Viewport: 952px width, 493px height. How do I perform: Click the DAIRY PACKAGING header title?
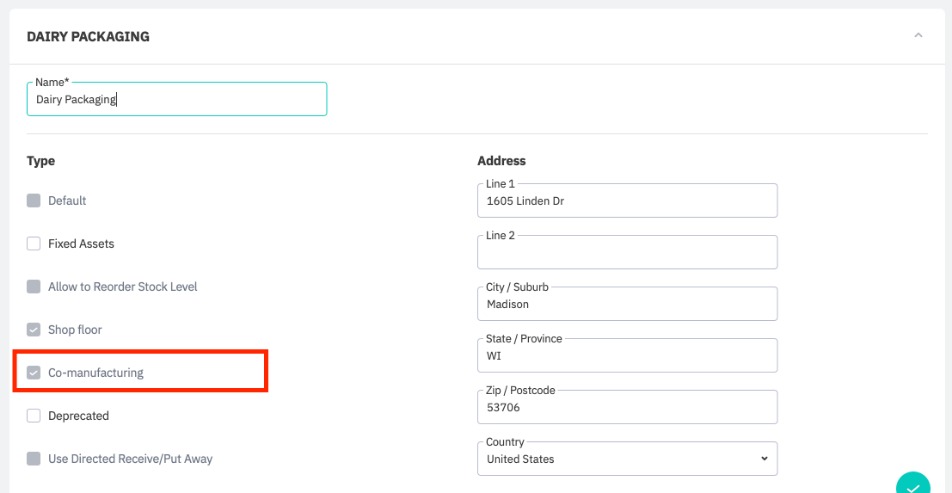[x=88, y=37]
